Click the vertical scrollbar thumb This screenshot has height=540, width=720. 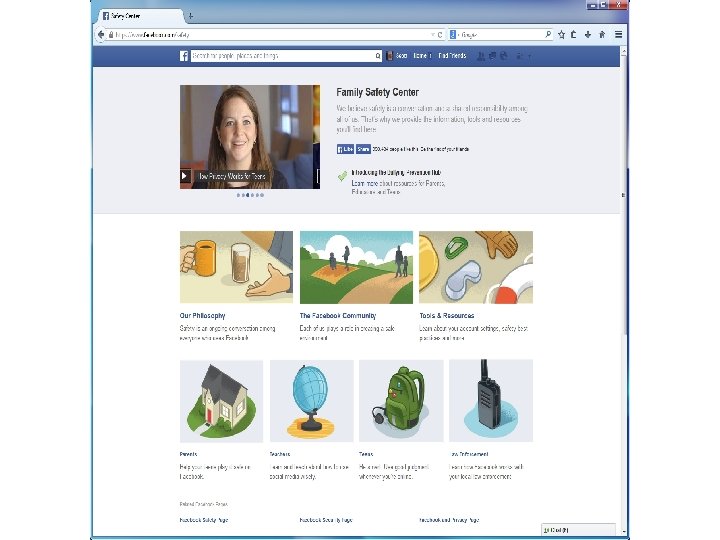point(624,195)
